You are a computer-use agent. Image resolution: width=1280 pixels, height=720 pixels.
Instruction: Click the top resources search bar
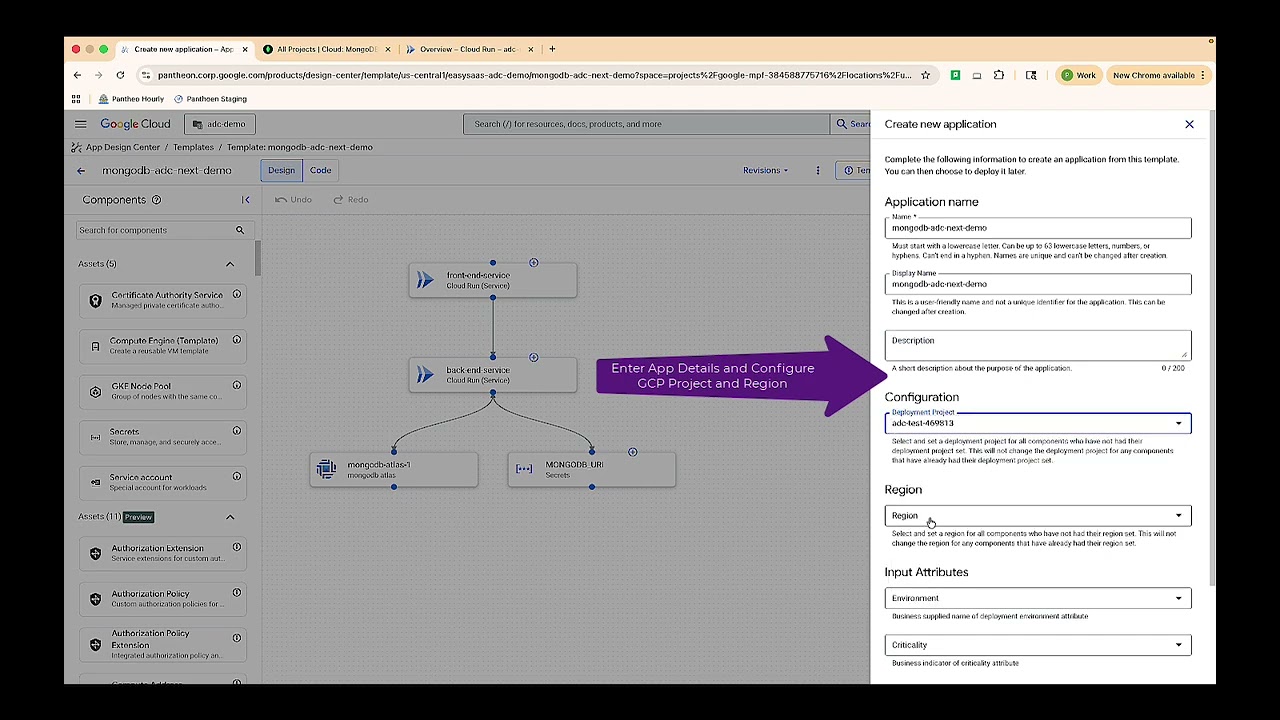pos(646,124)
